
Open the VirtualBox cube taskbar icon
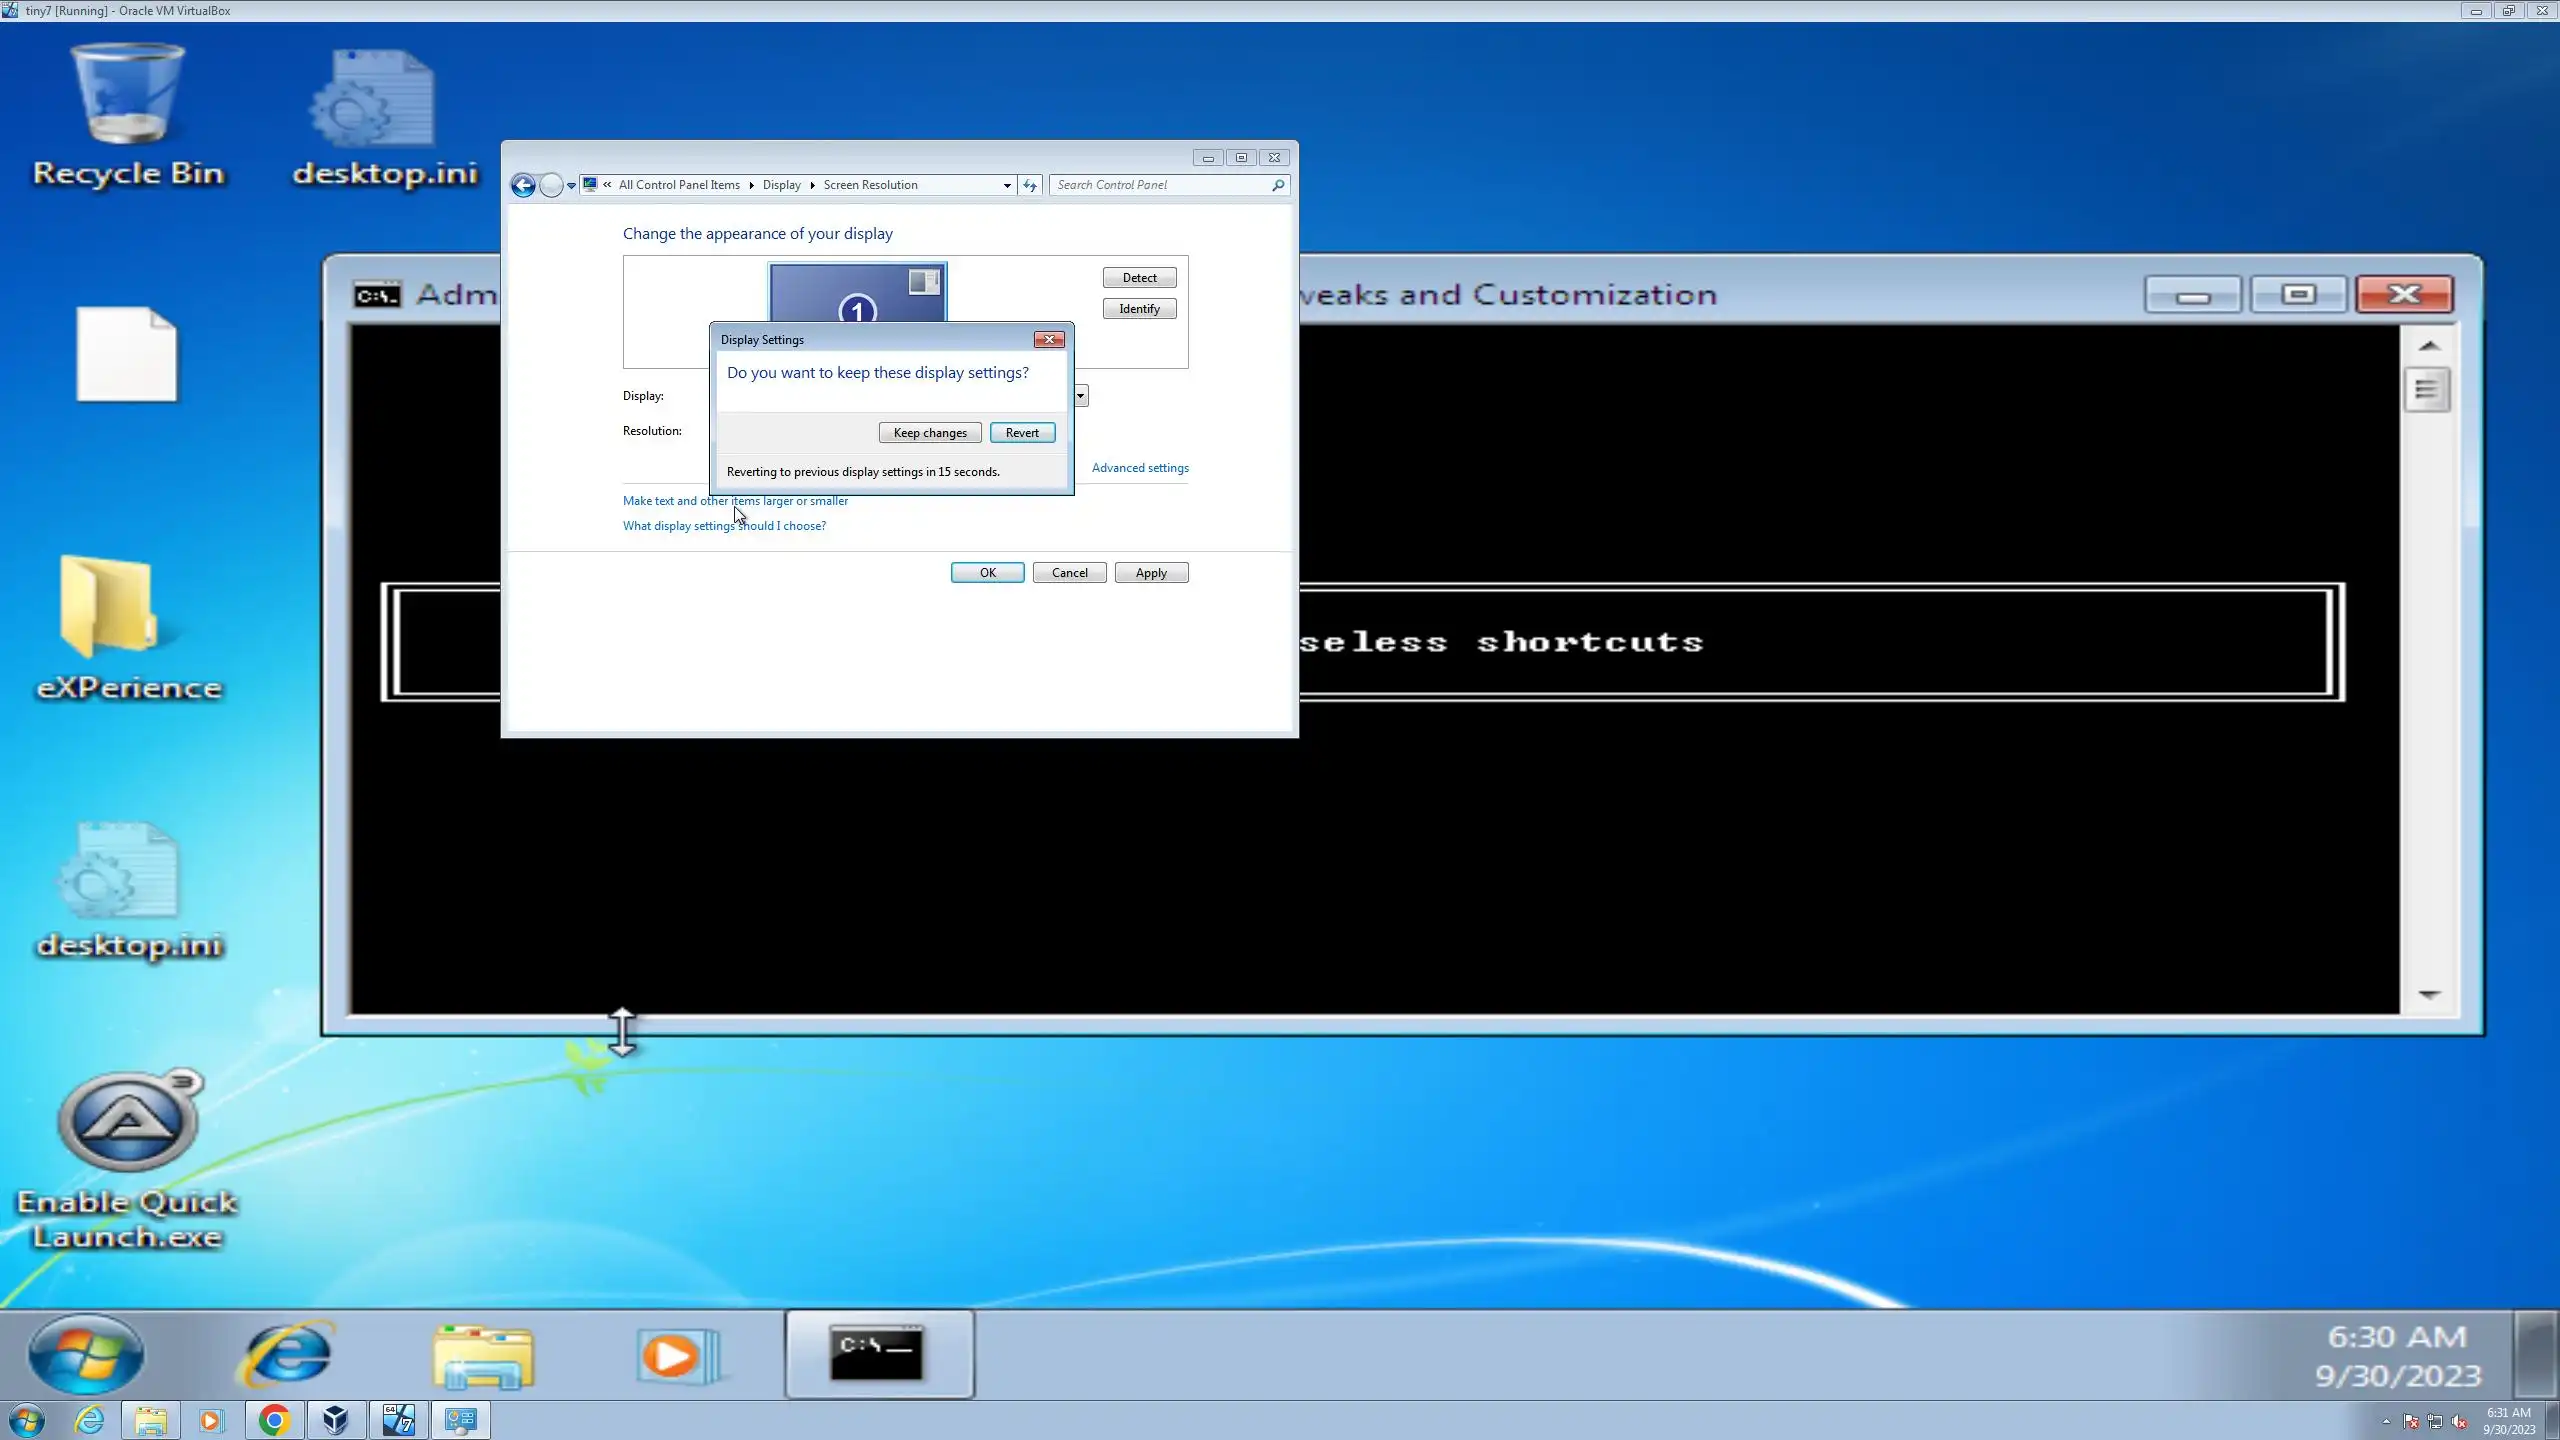336,1420
